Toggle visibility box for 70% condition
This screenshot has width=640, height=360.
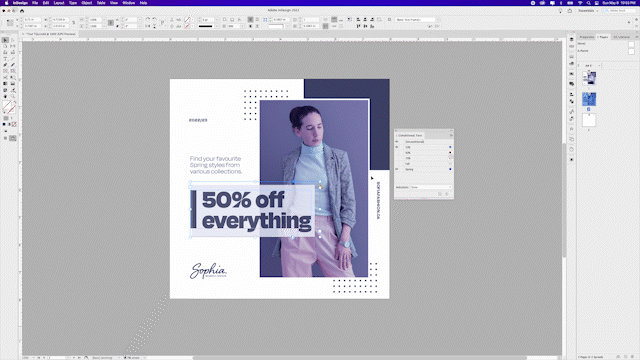coord(397,158)
